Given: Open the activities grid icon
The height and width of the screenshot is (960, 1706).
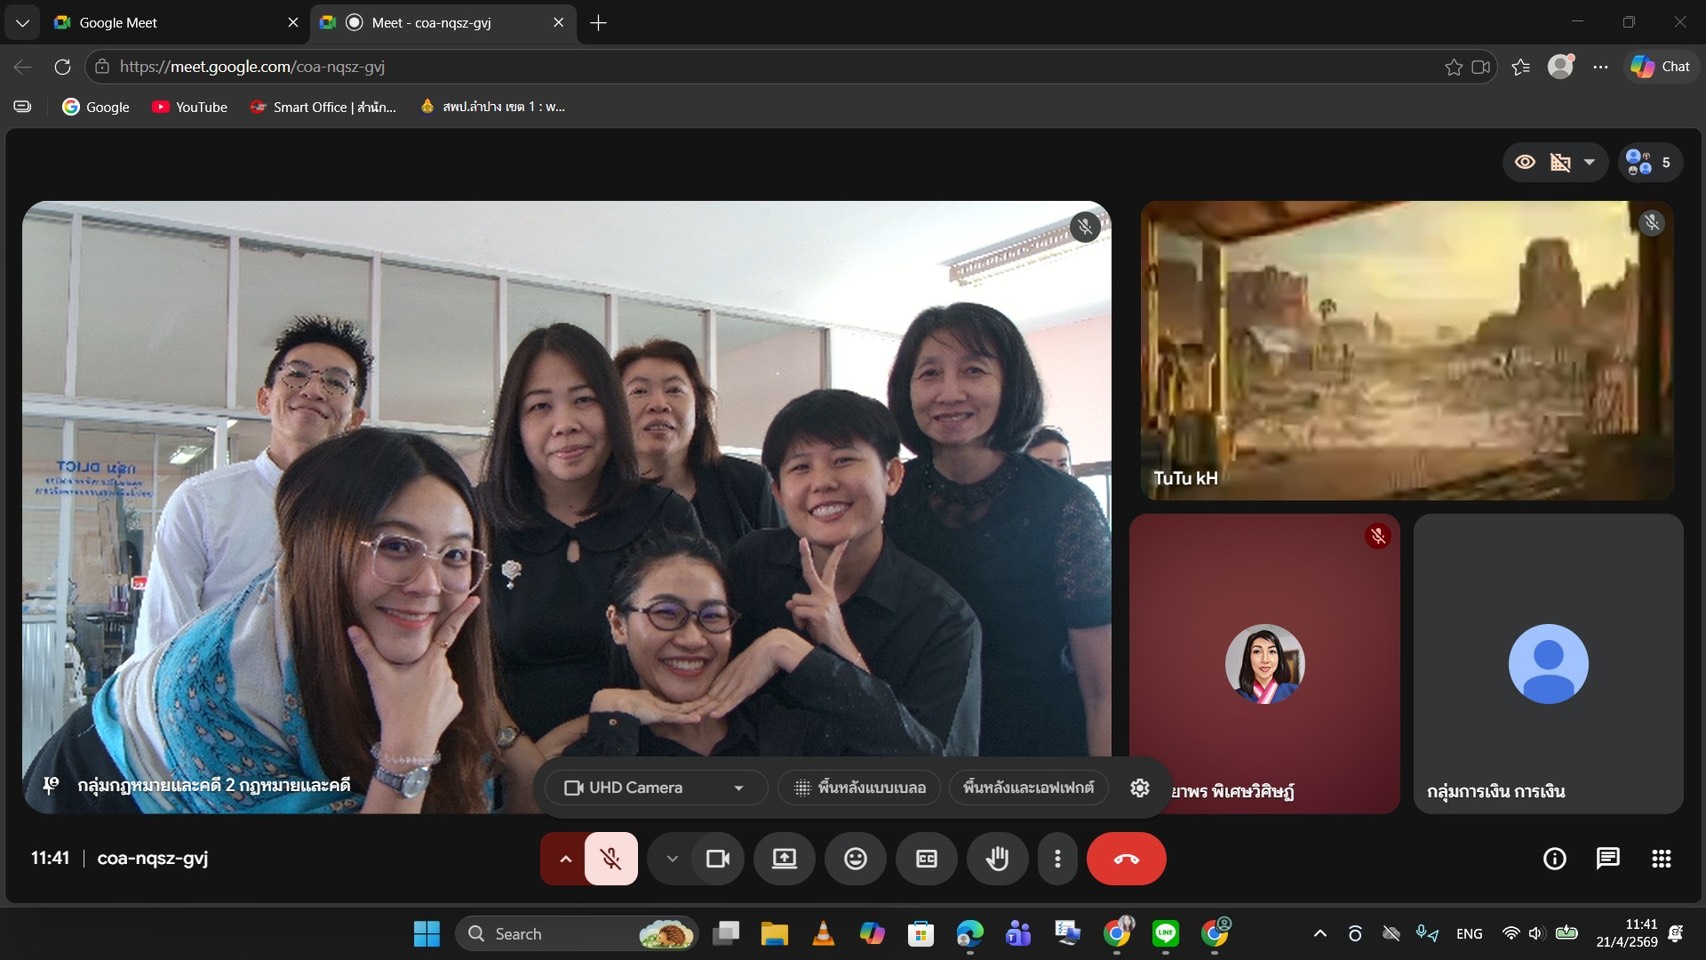Looking at the screenshot, I should 1661,859.
